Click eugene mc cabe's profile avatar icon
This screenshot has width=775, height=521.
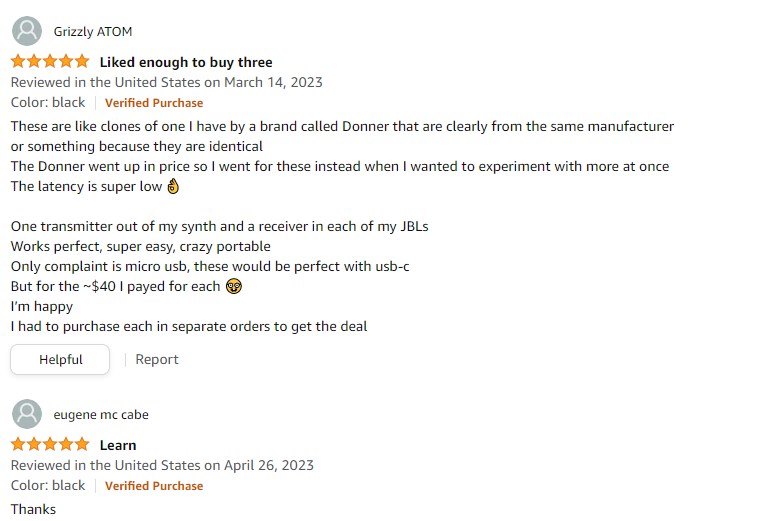pyautogui.click(x=27, y=414)
